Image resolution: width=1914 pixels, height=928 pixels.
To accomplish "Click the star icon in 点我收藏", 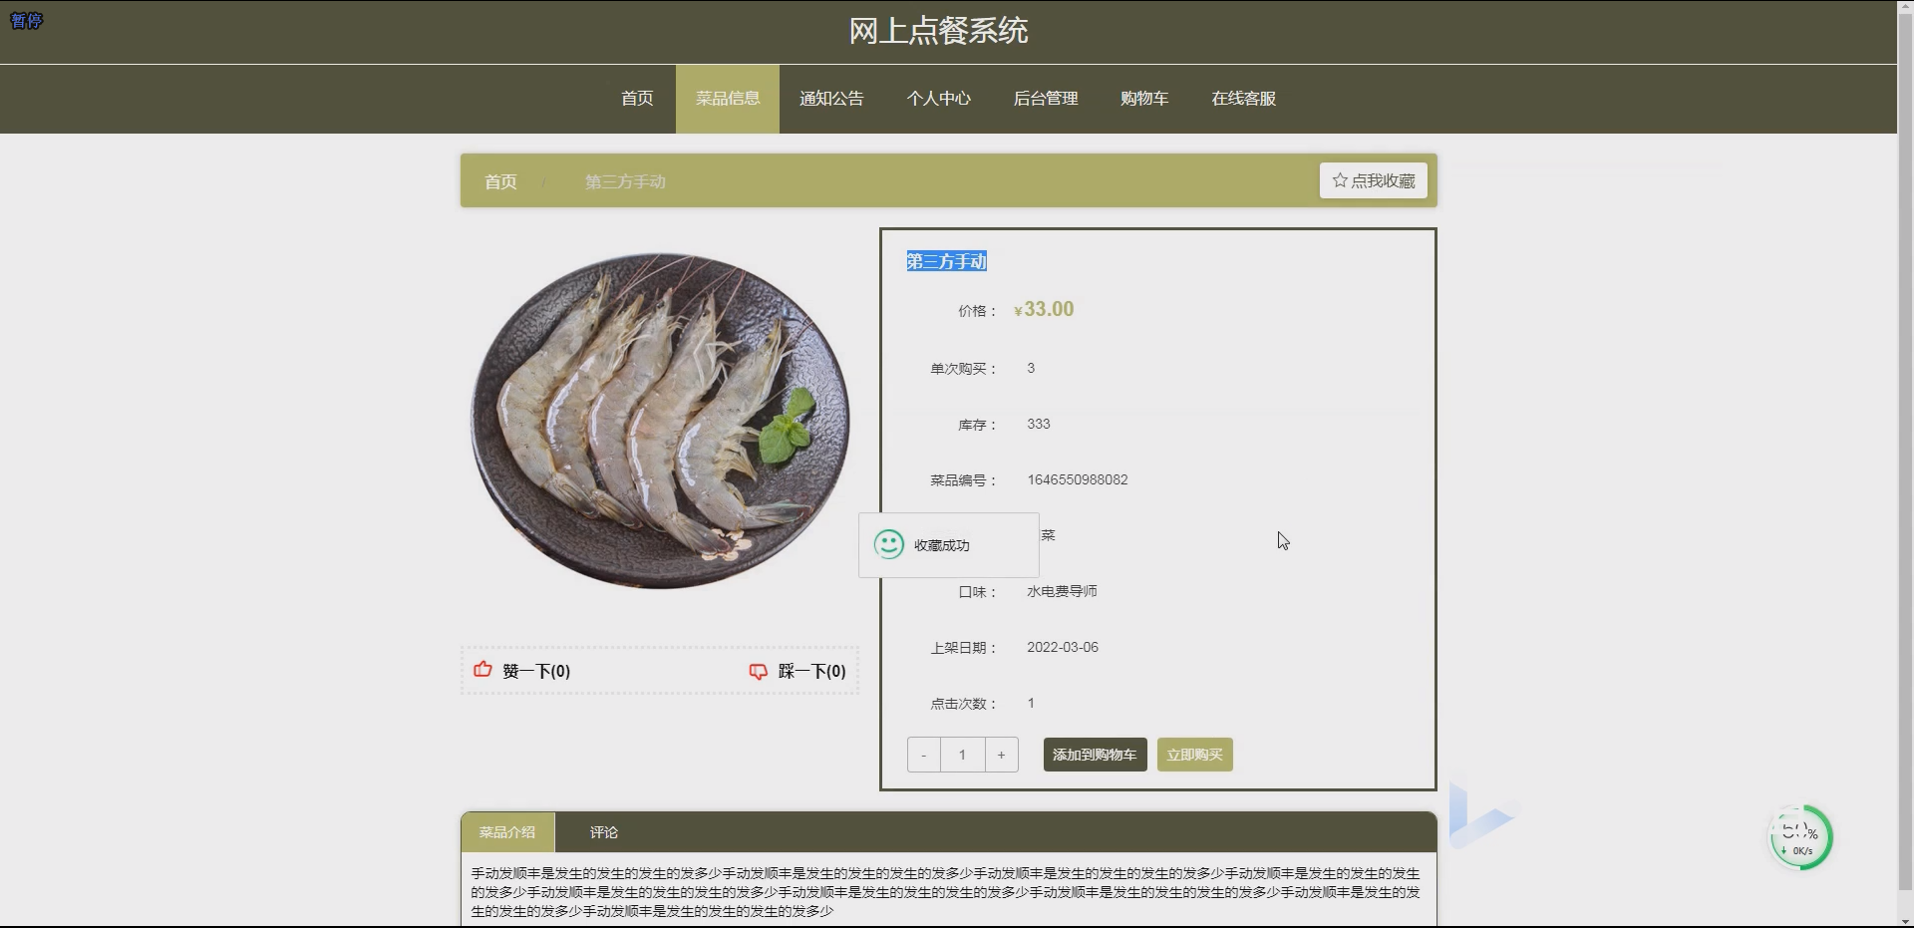I will [1339, 181].
